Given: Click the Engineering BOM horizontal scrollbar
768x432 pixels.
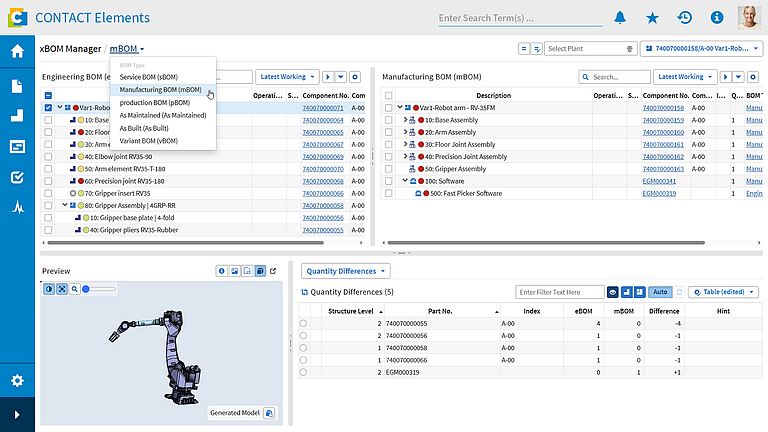Looking at the screenshot, I should coord(185,242).
